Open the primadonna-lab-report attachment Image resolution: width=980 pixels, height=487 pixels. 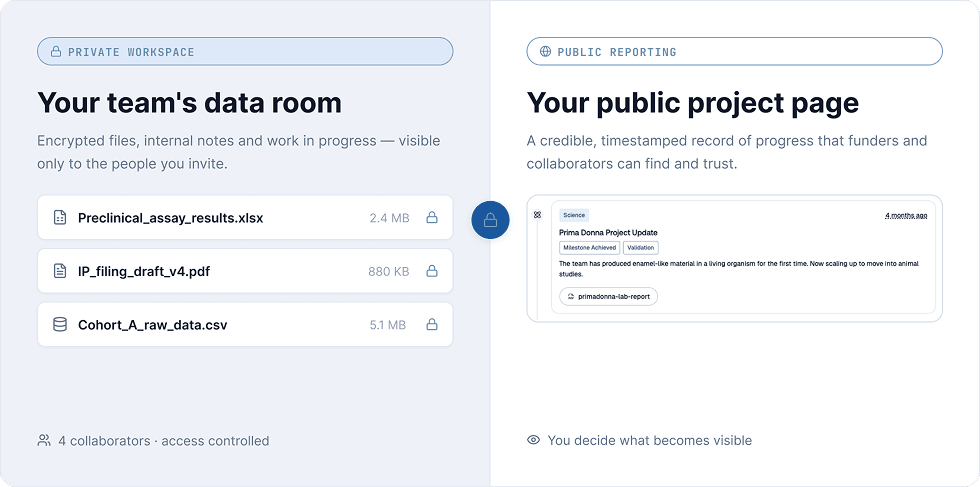point(608,296)
